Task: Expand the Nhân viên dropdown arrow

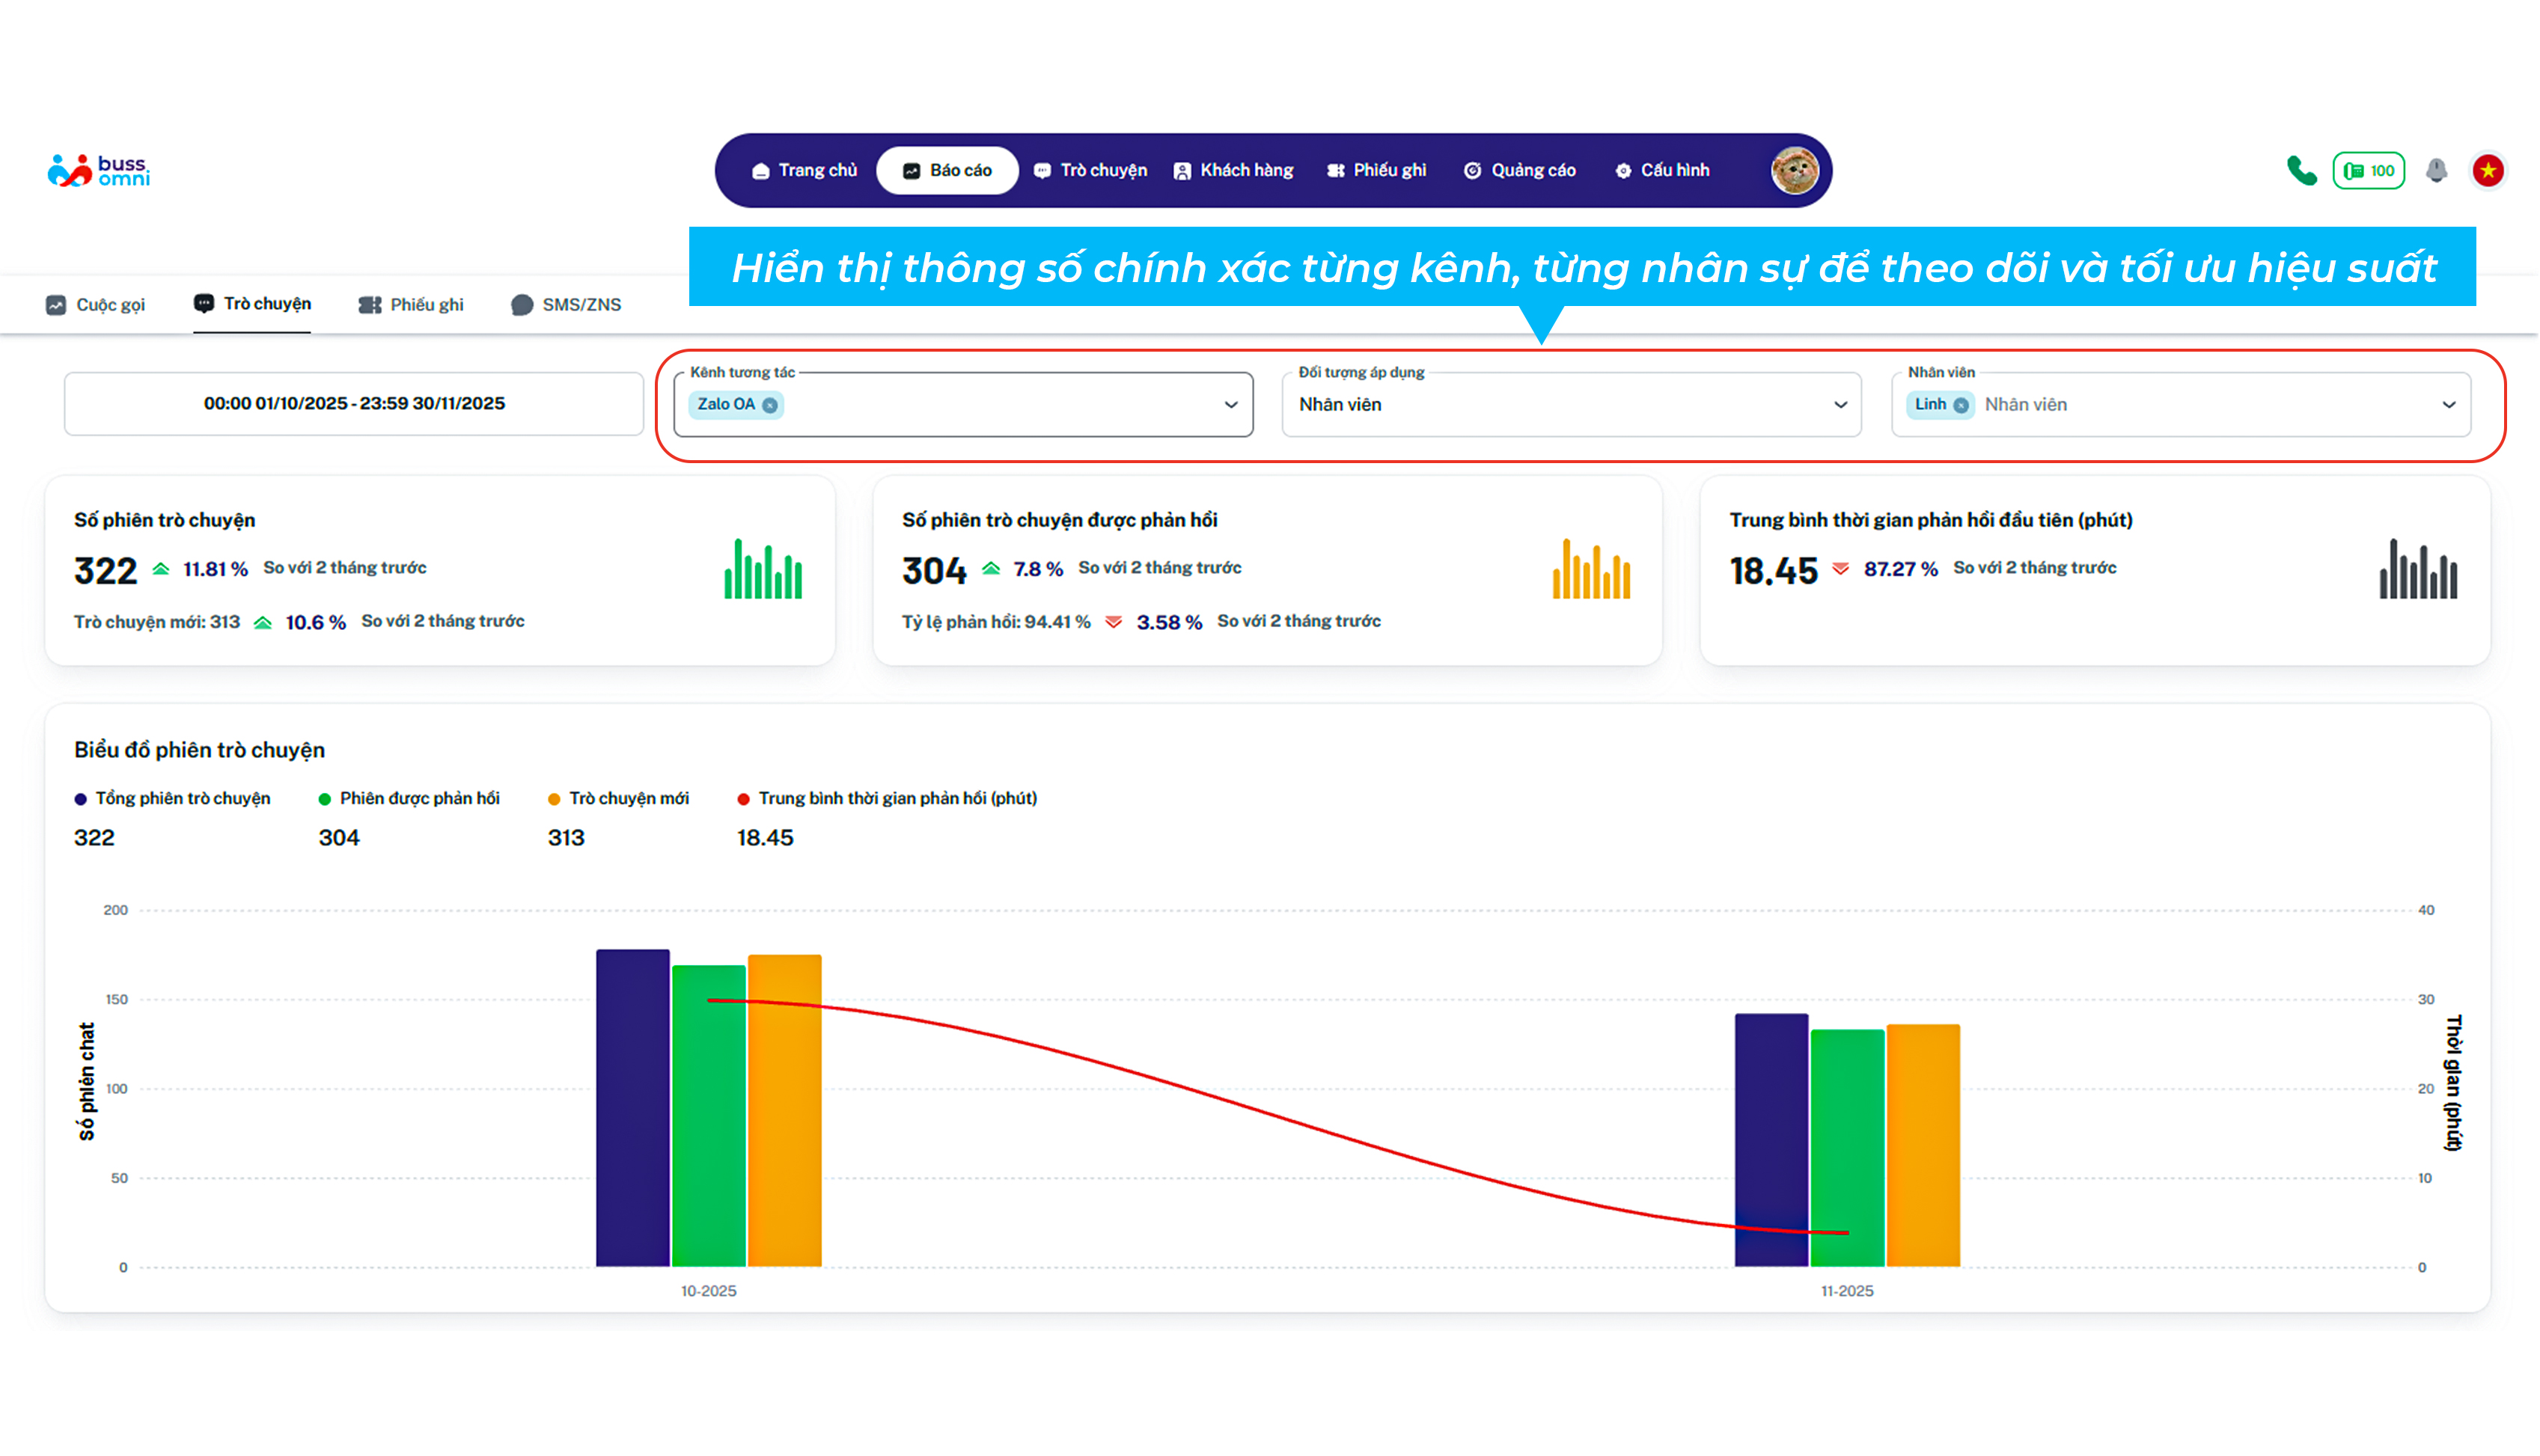Action: 2449,405
